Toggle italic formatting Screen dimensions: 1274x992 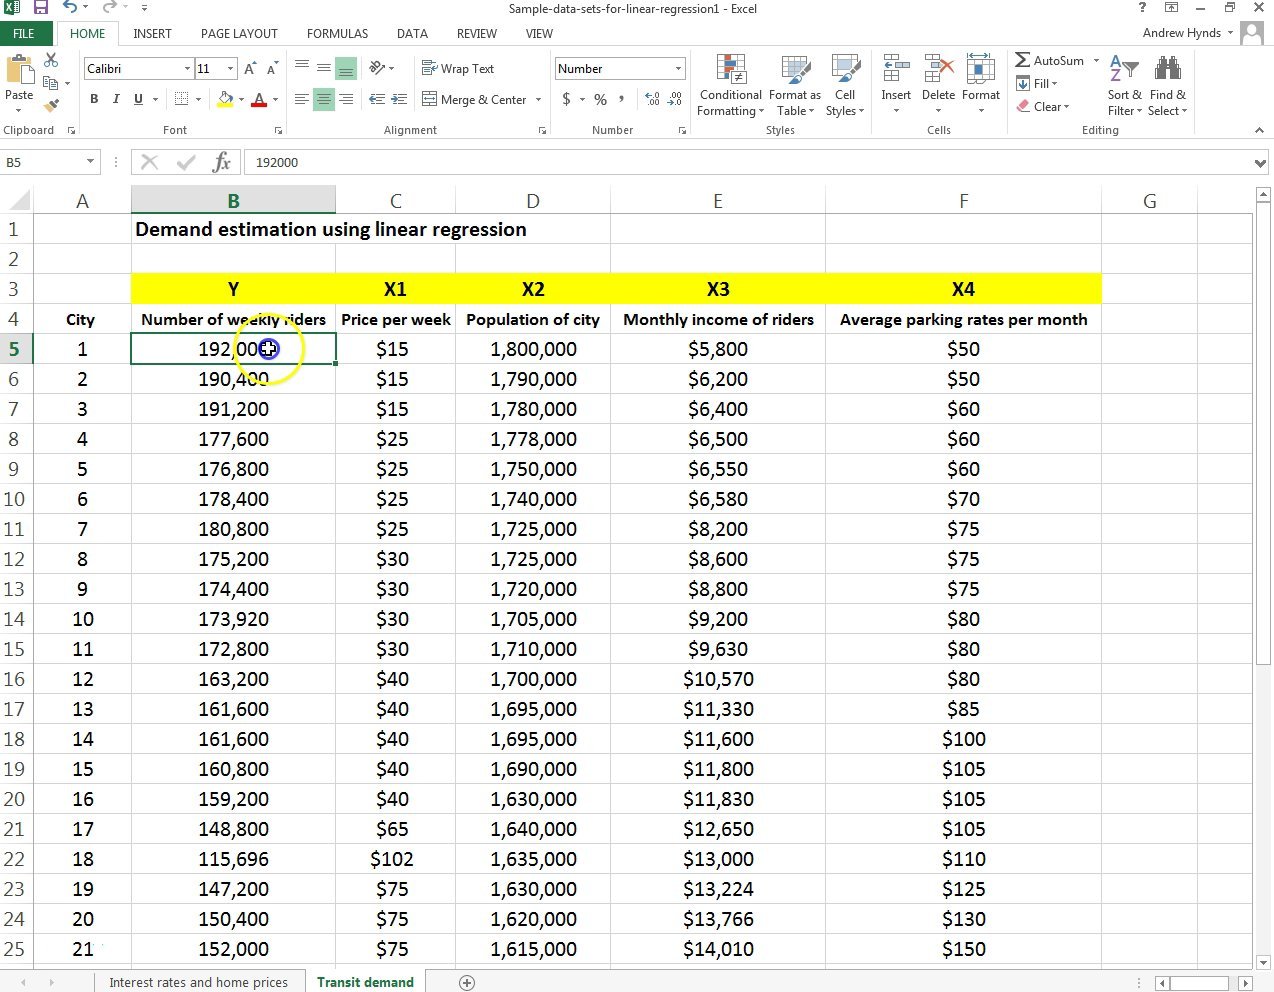click(x=115, y=99)
